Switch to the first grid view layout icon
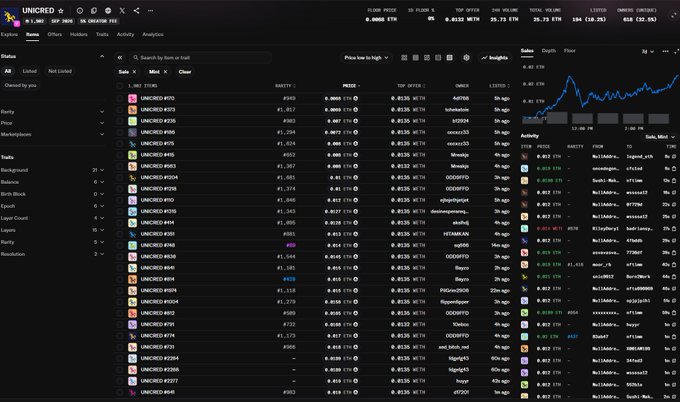The width and height of the screenshot is (680, 402). pos(404,58)
